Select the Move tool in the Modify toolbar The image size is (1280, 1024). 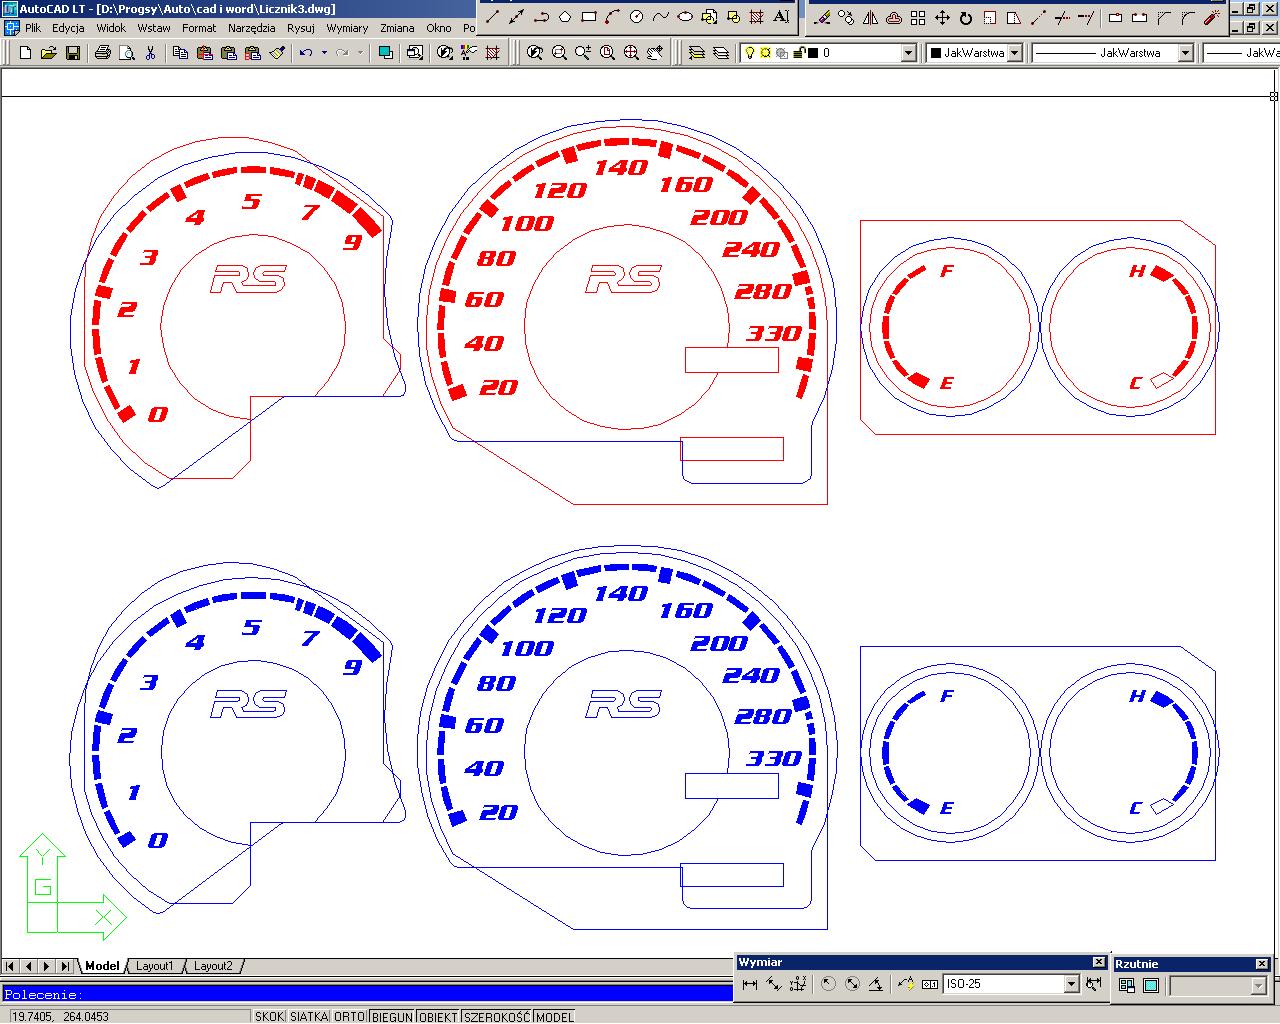[x=942, y=17]
